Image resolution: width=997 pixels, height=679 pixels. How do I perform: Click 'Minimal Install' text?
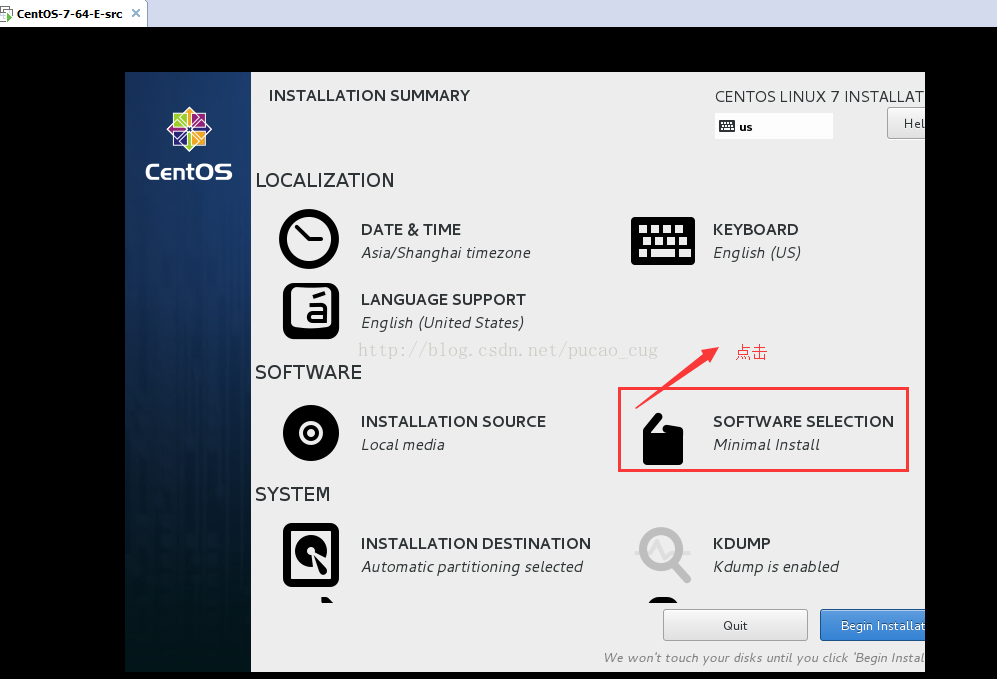click(x=766, y=445)
